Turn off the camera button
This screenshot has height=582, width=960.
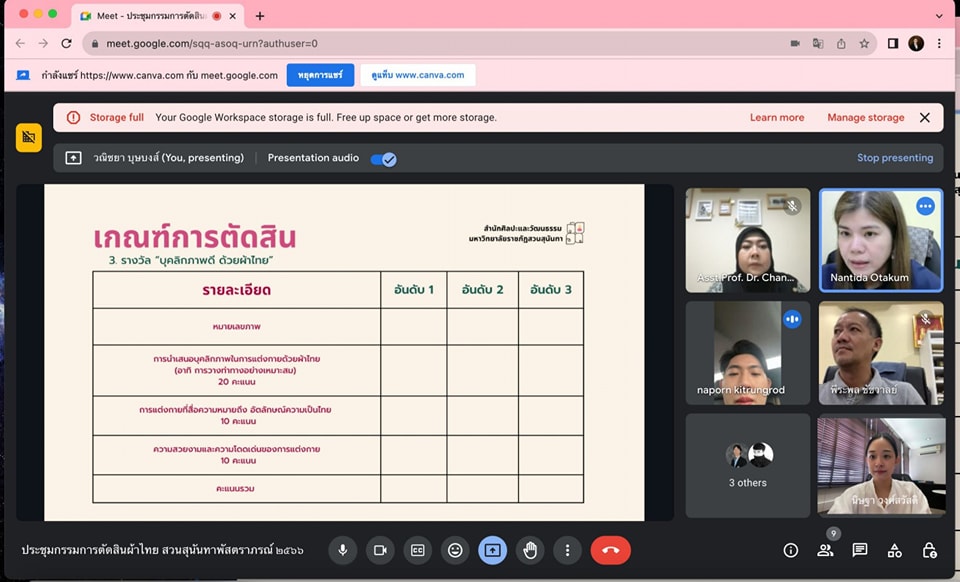tap(380, 550)
